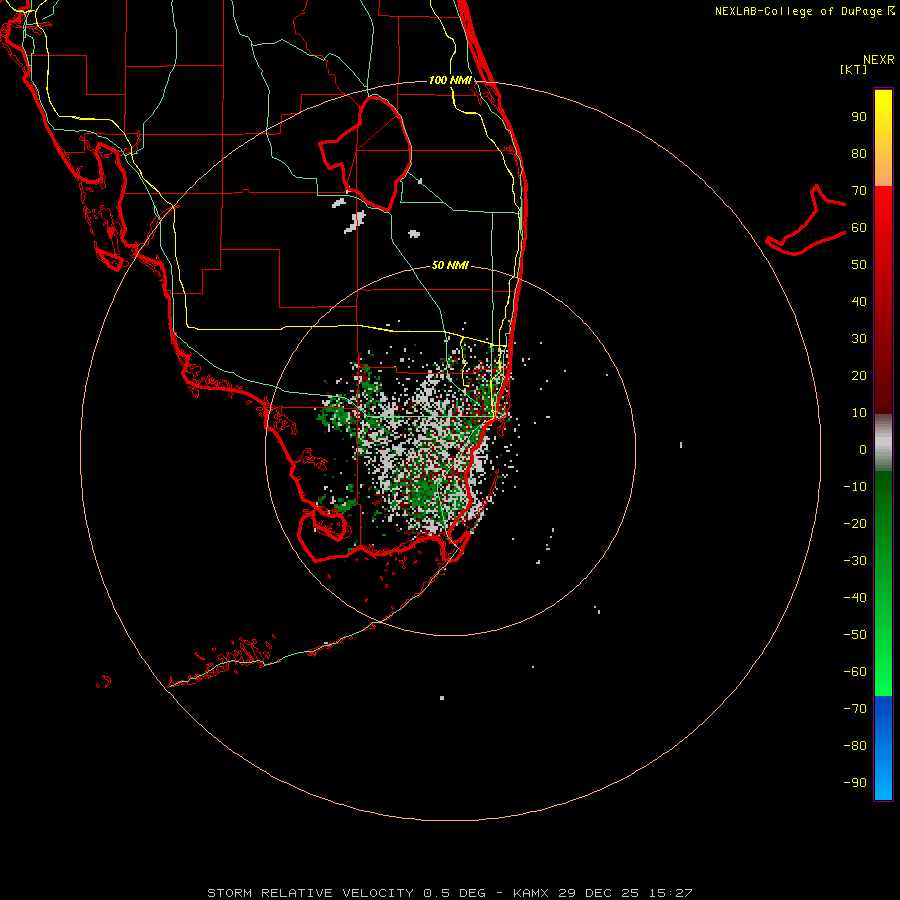
Task: Click the 30 value on the velocity scale
Action: point(859,339)
